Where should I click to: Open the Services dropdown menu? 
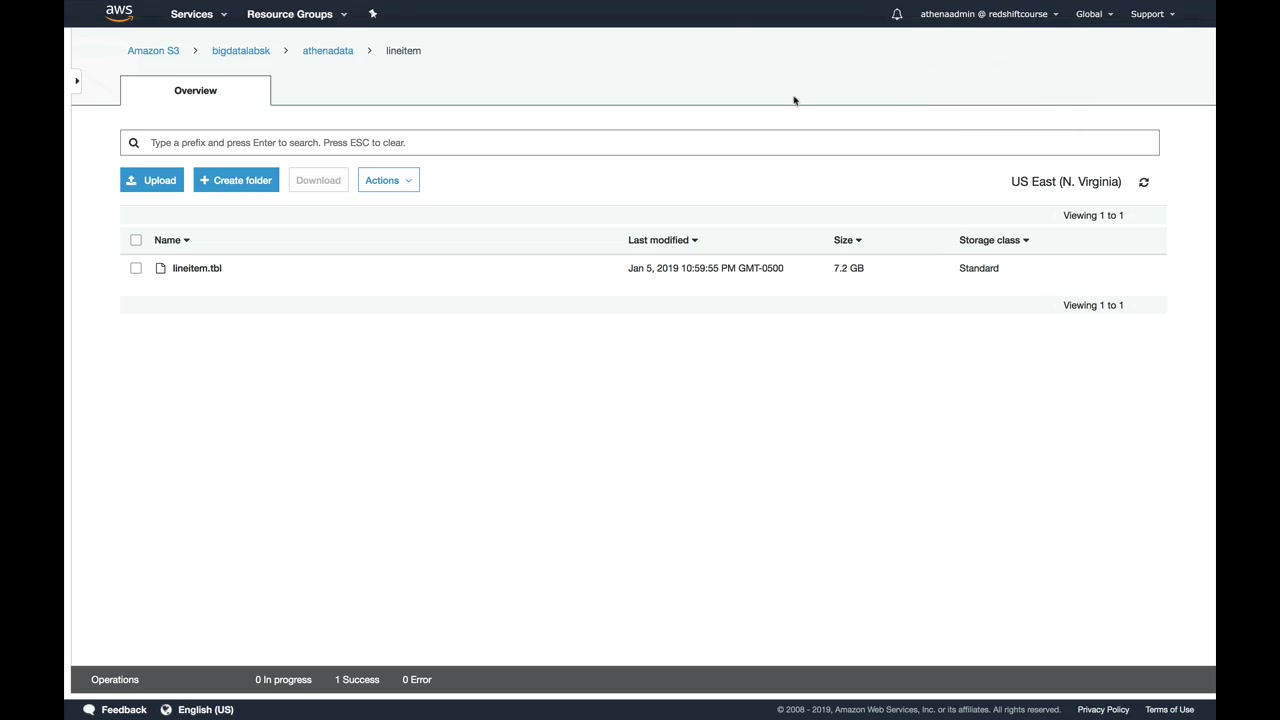tap(199, 14)
